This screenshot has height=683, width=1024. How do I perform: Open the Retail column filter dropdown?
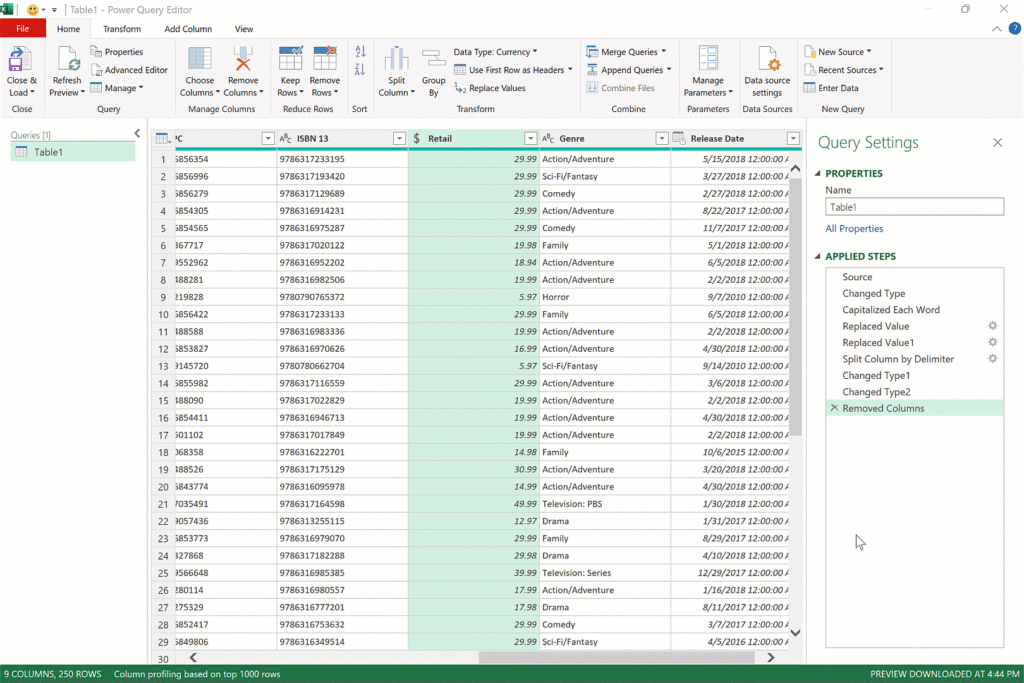[x=531, y=139]
